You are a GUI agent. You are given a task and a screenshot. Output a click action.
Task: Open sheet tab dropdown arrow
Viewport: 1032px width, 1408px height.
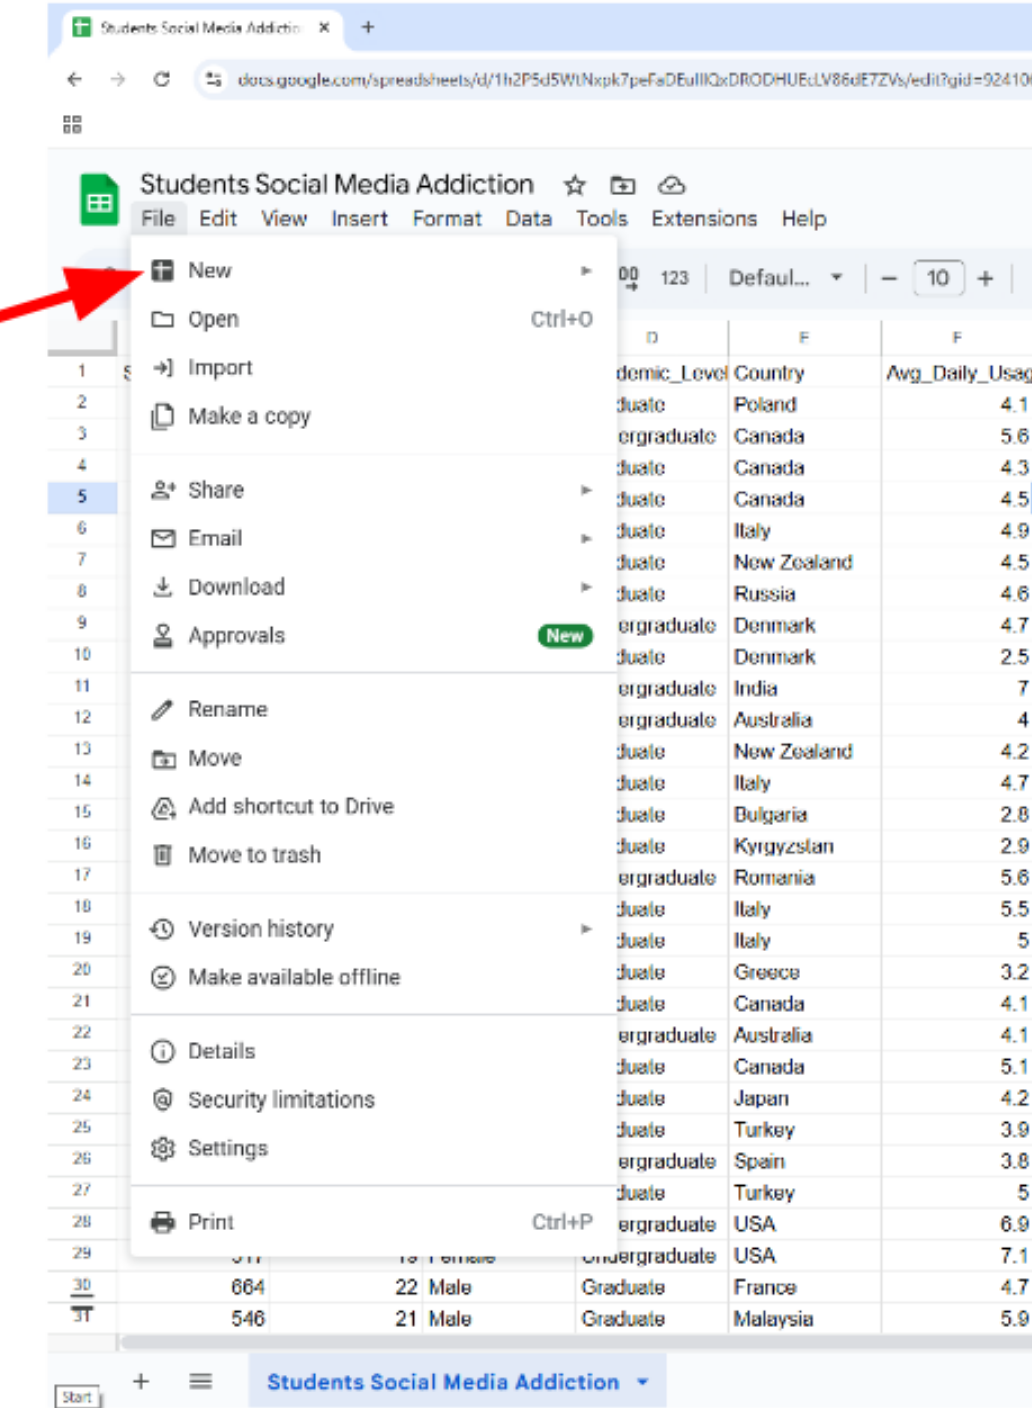pos(643,1382)
